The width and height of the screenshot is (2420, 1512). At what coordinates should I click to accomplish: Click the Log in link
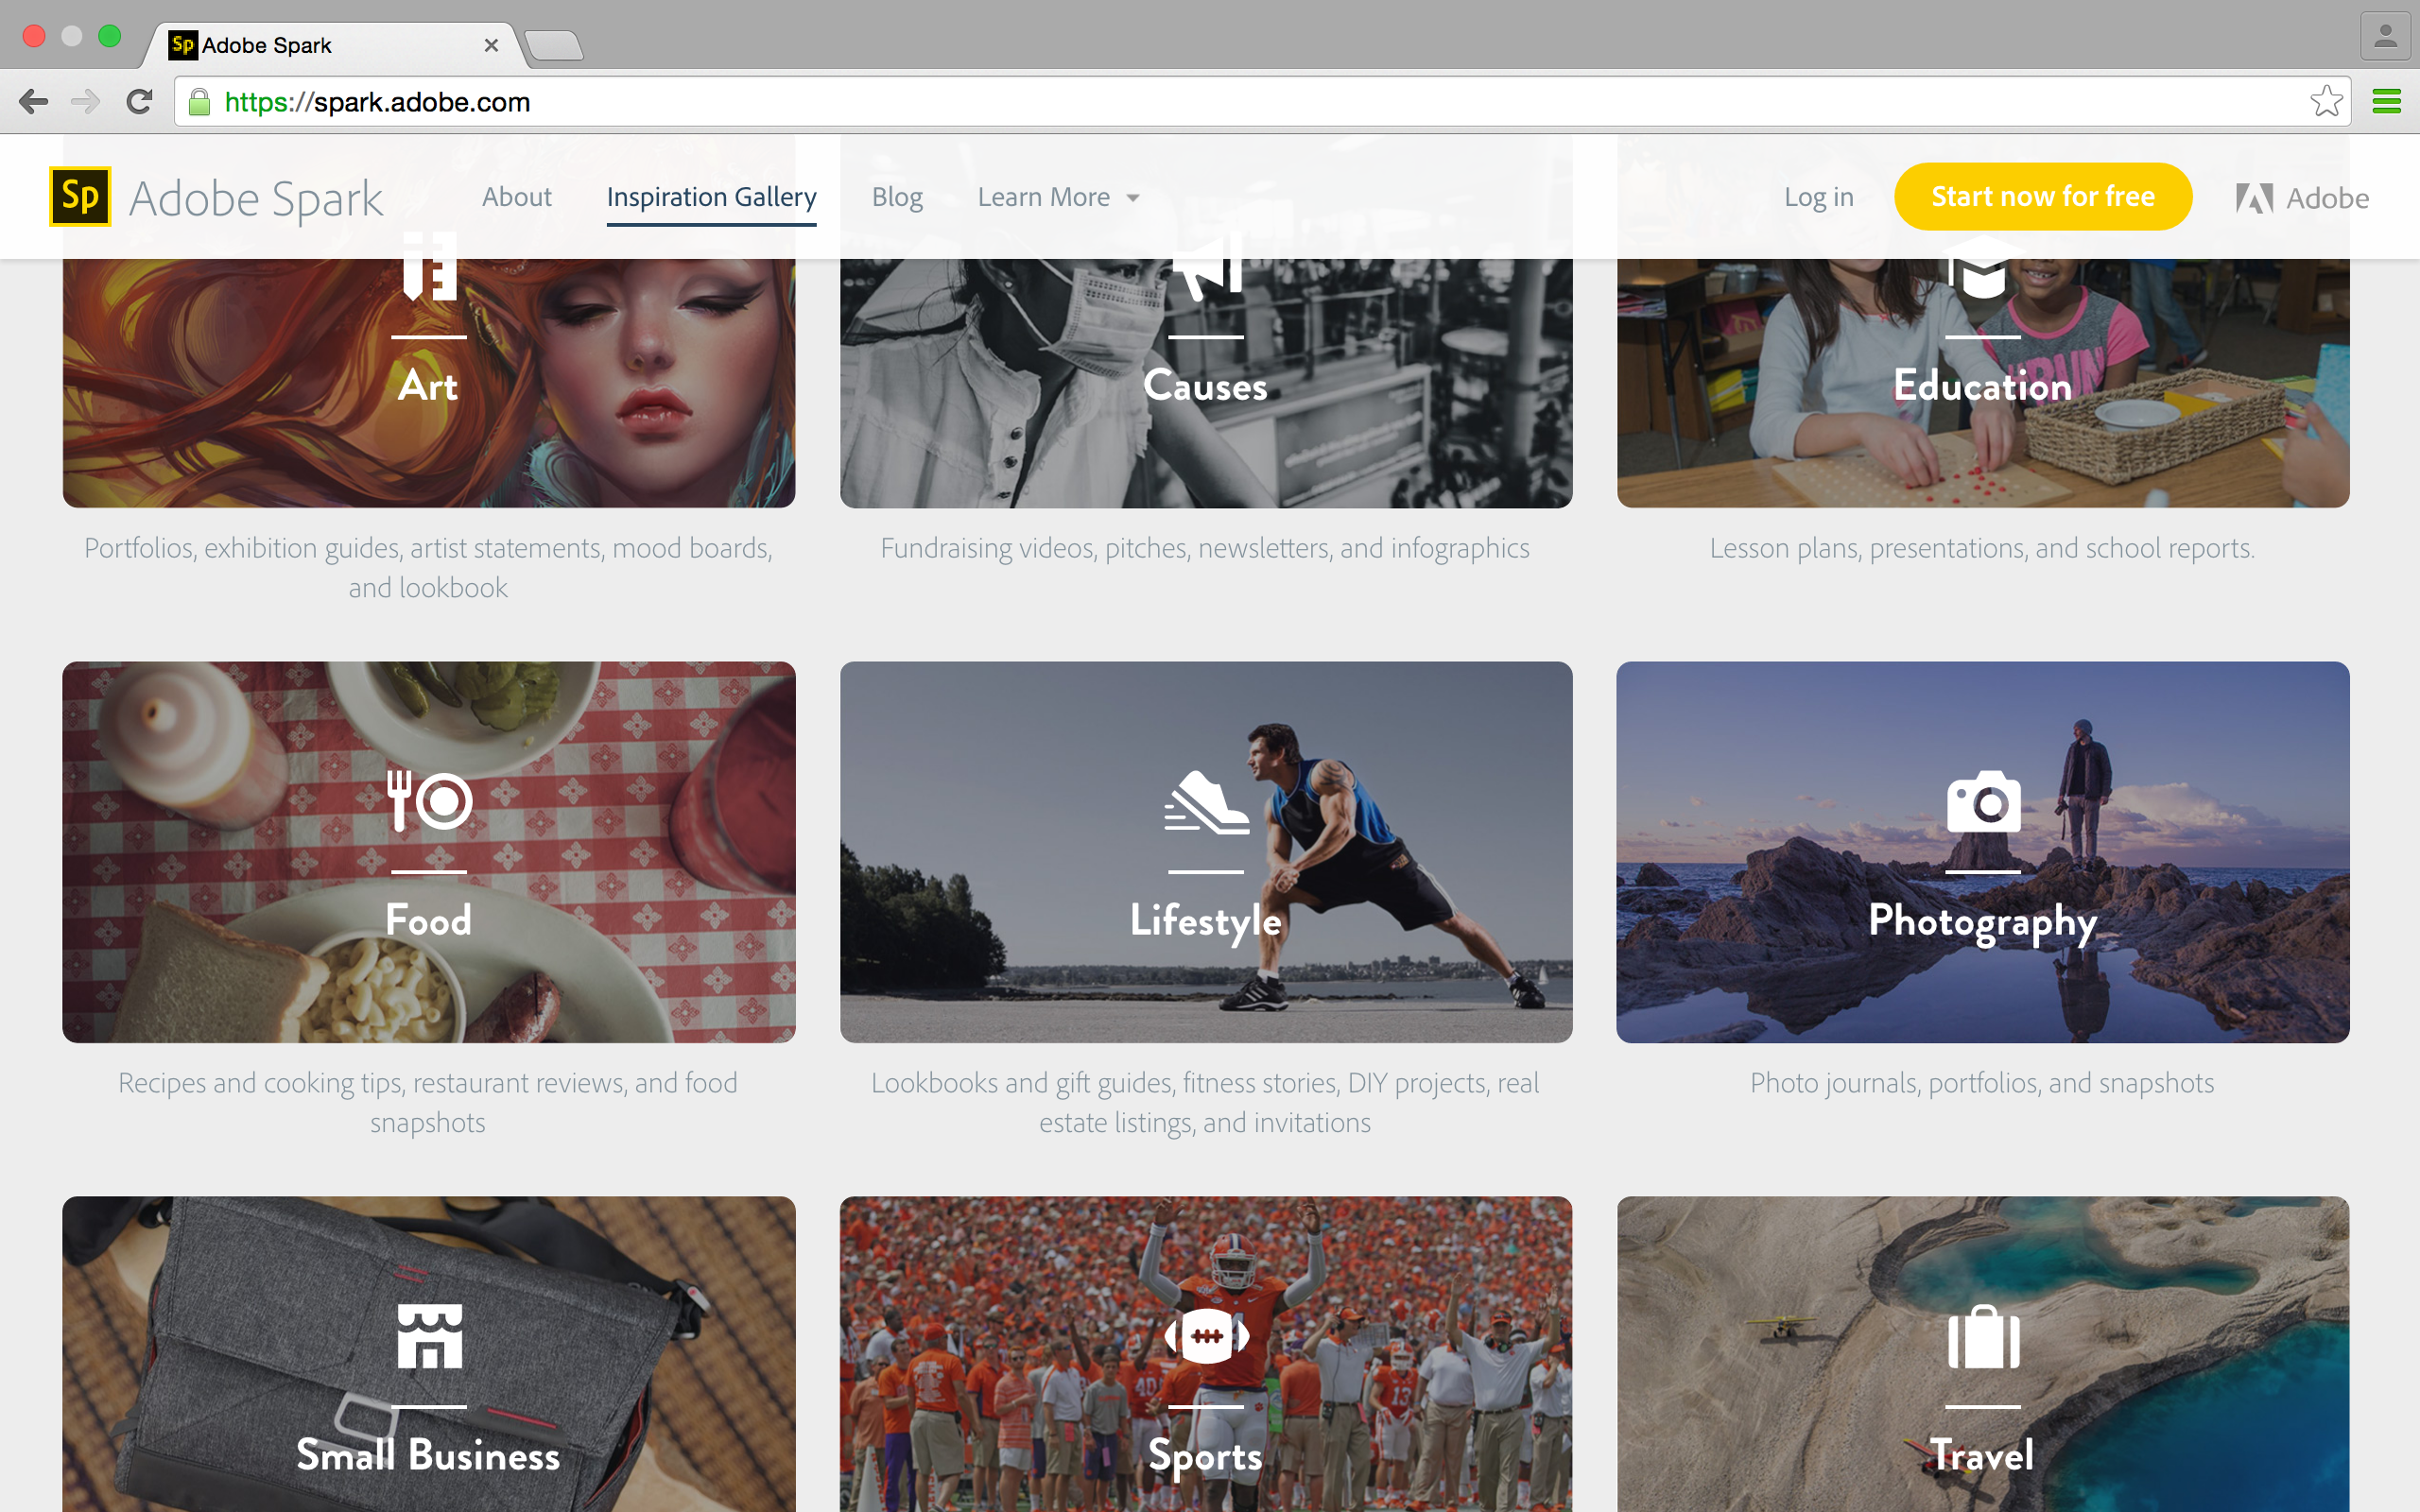(1818, 197)
